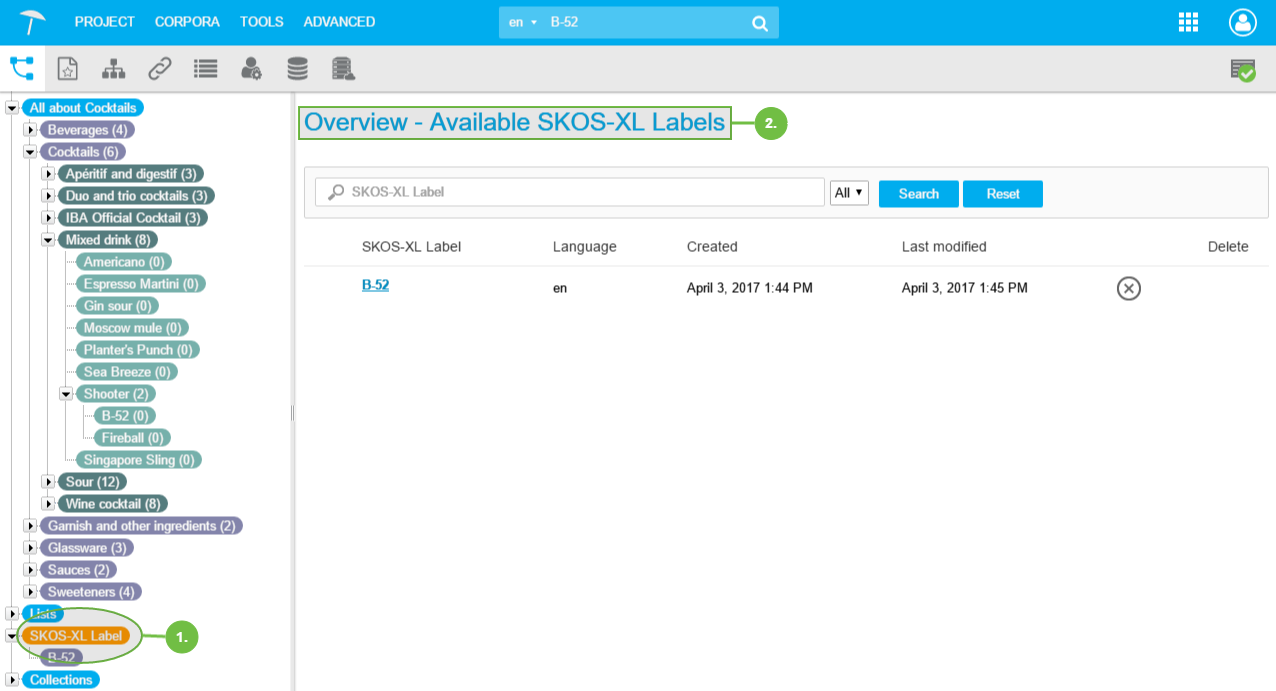The height and width of the screenshot is (691, 1276).
Task: Open the All language filter dropdown
Action: pyautogui.click(x=849, y=193)
